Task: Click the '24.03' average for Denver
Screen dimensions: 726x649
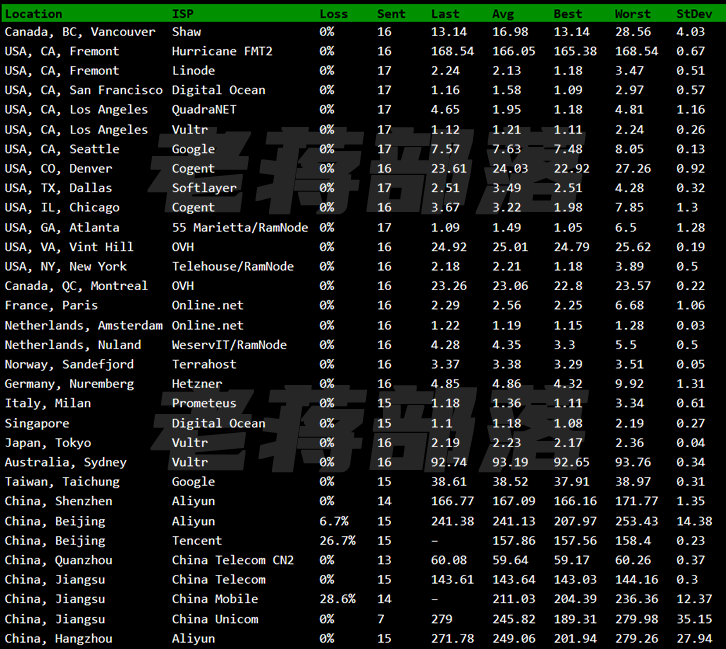Action: click(510, 168)
